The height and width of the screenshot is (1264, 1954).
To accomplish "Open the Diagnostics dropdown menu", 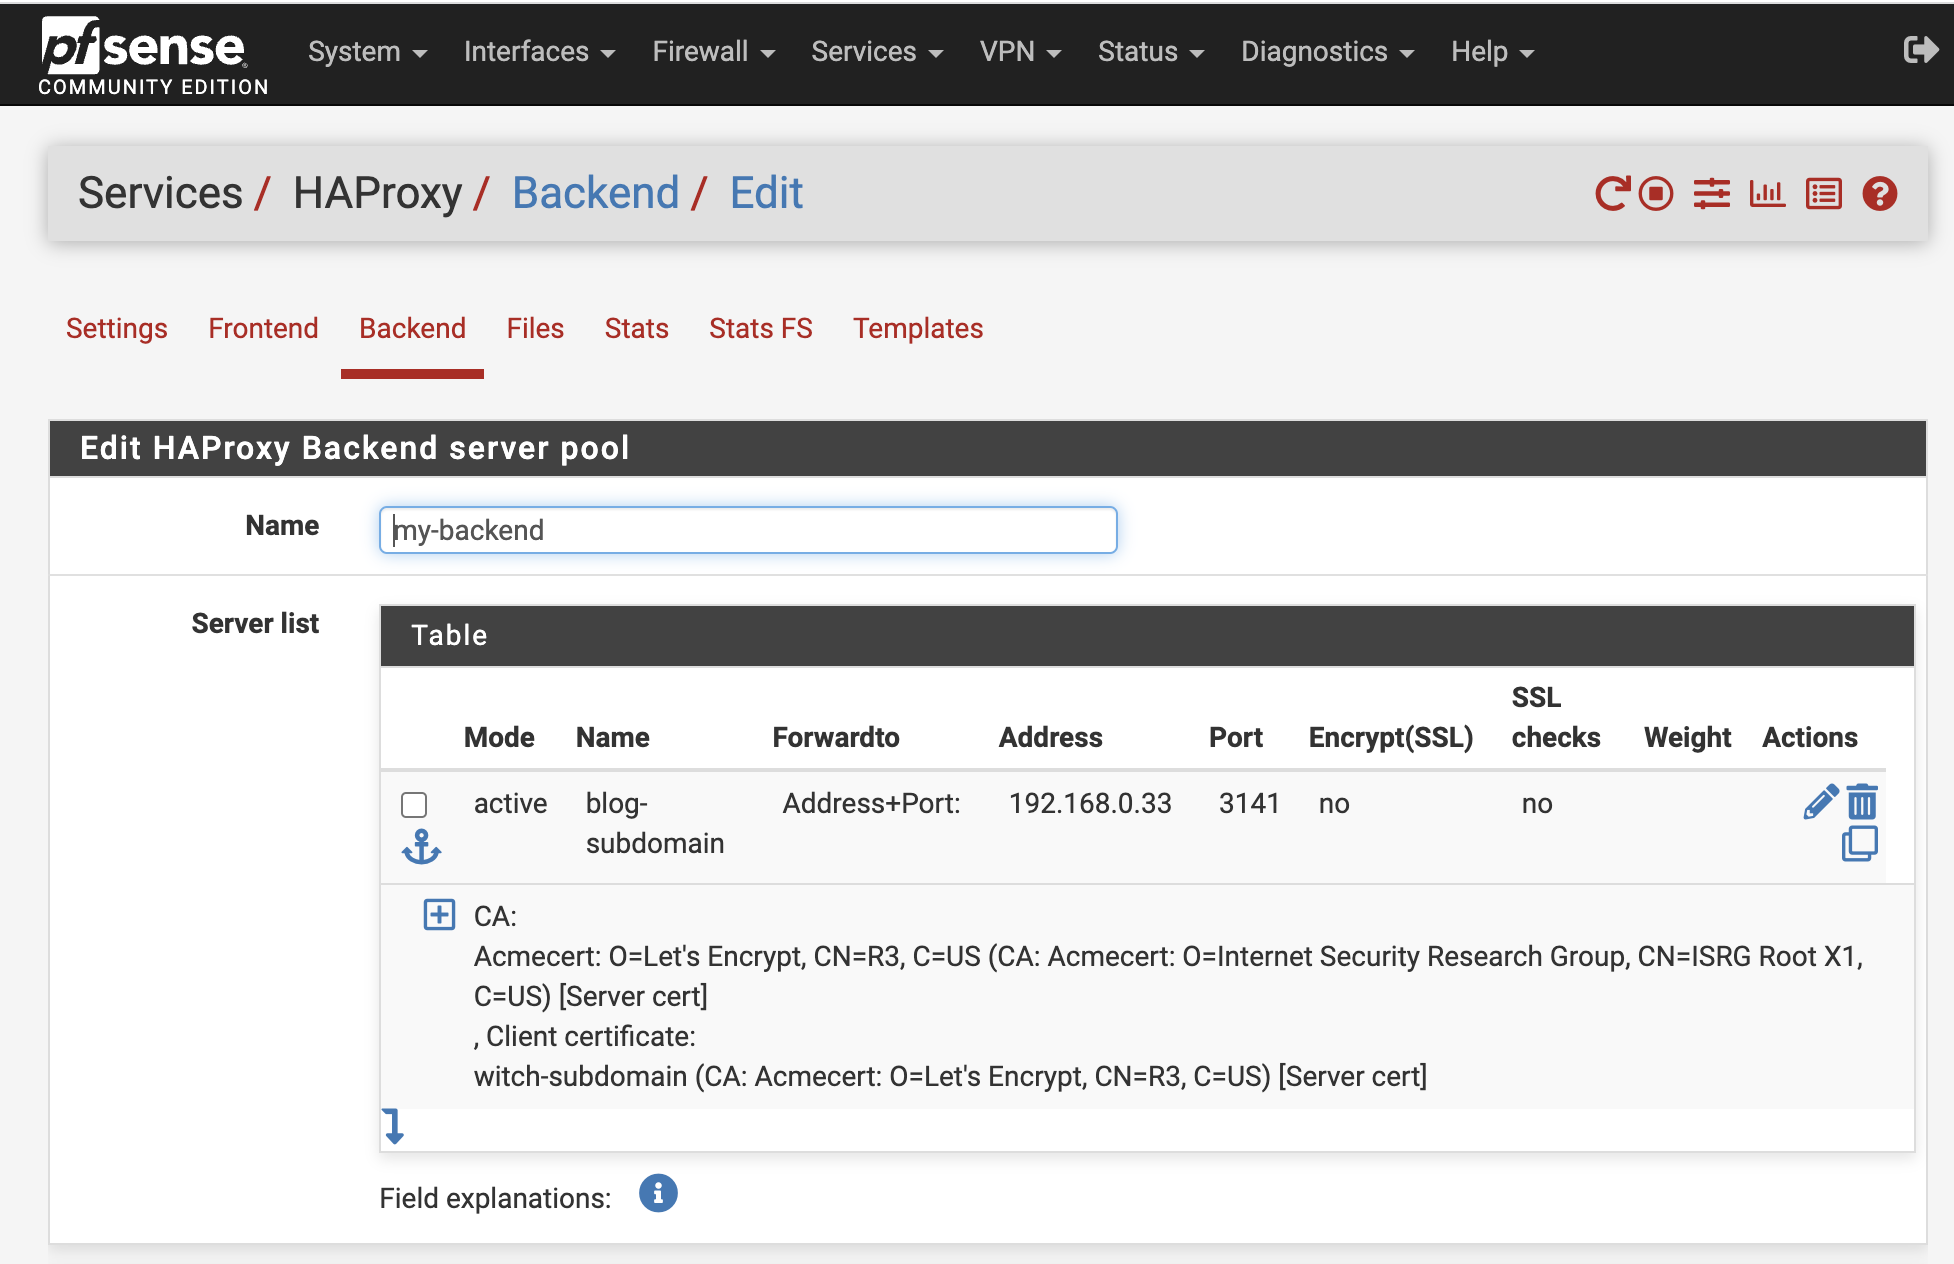I will point(1326,52).
